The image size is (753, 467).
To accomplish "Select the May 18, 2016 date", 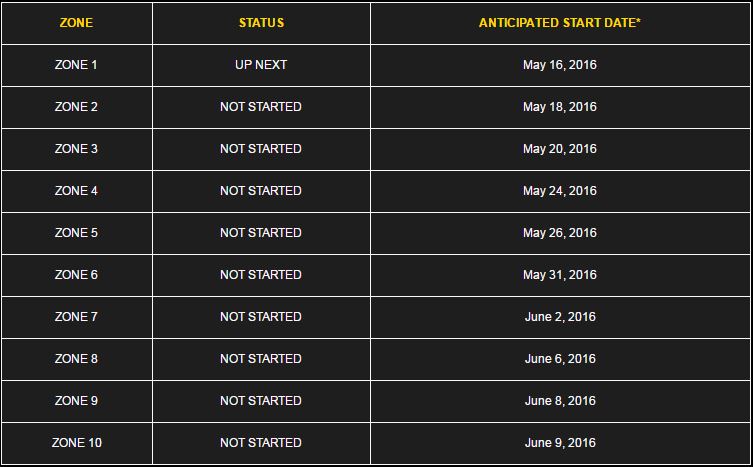I will click(x=560, y=107).
